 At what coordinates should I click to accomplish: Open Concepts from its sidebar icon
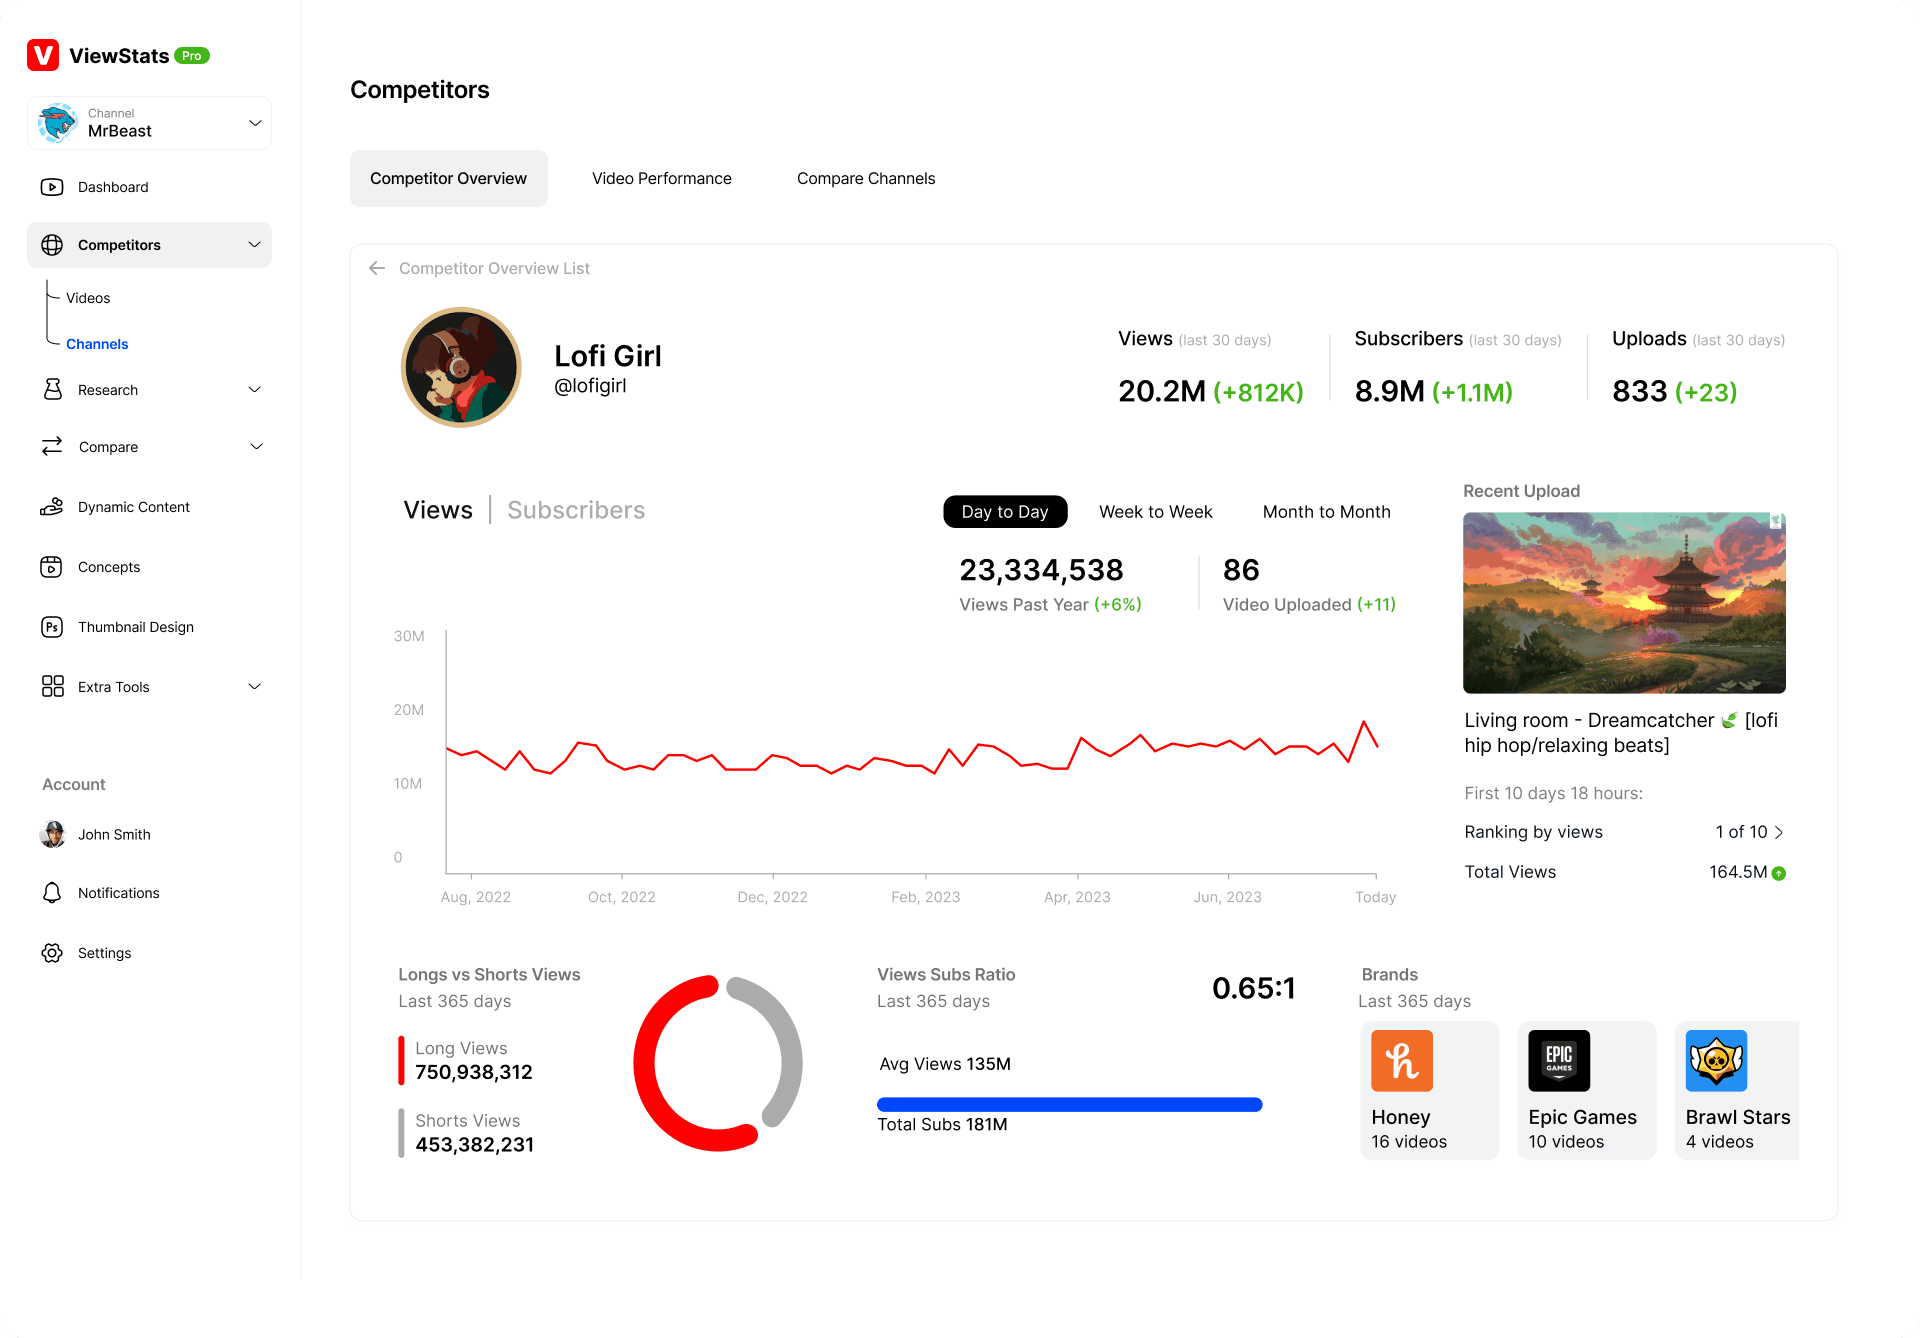tap(52, 567)
